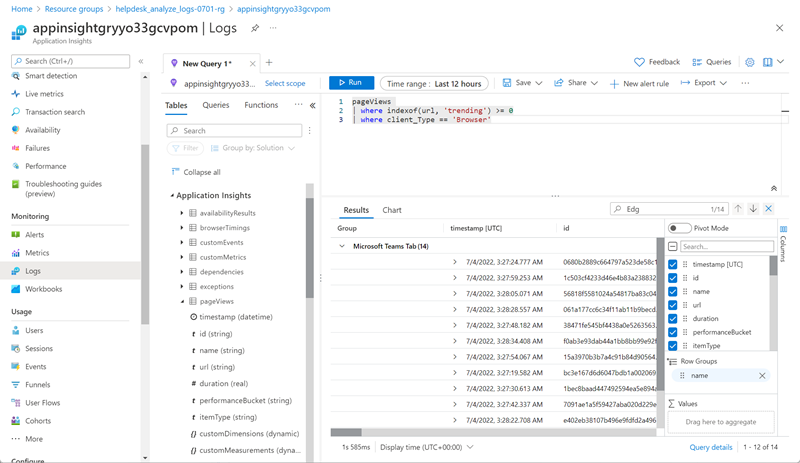The image size is (800, 463).
Task: Open Troubleshooting guides (preview)
Action: pos(63,188)
